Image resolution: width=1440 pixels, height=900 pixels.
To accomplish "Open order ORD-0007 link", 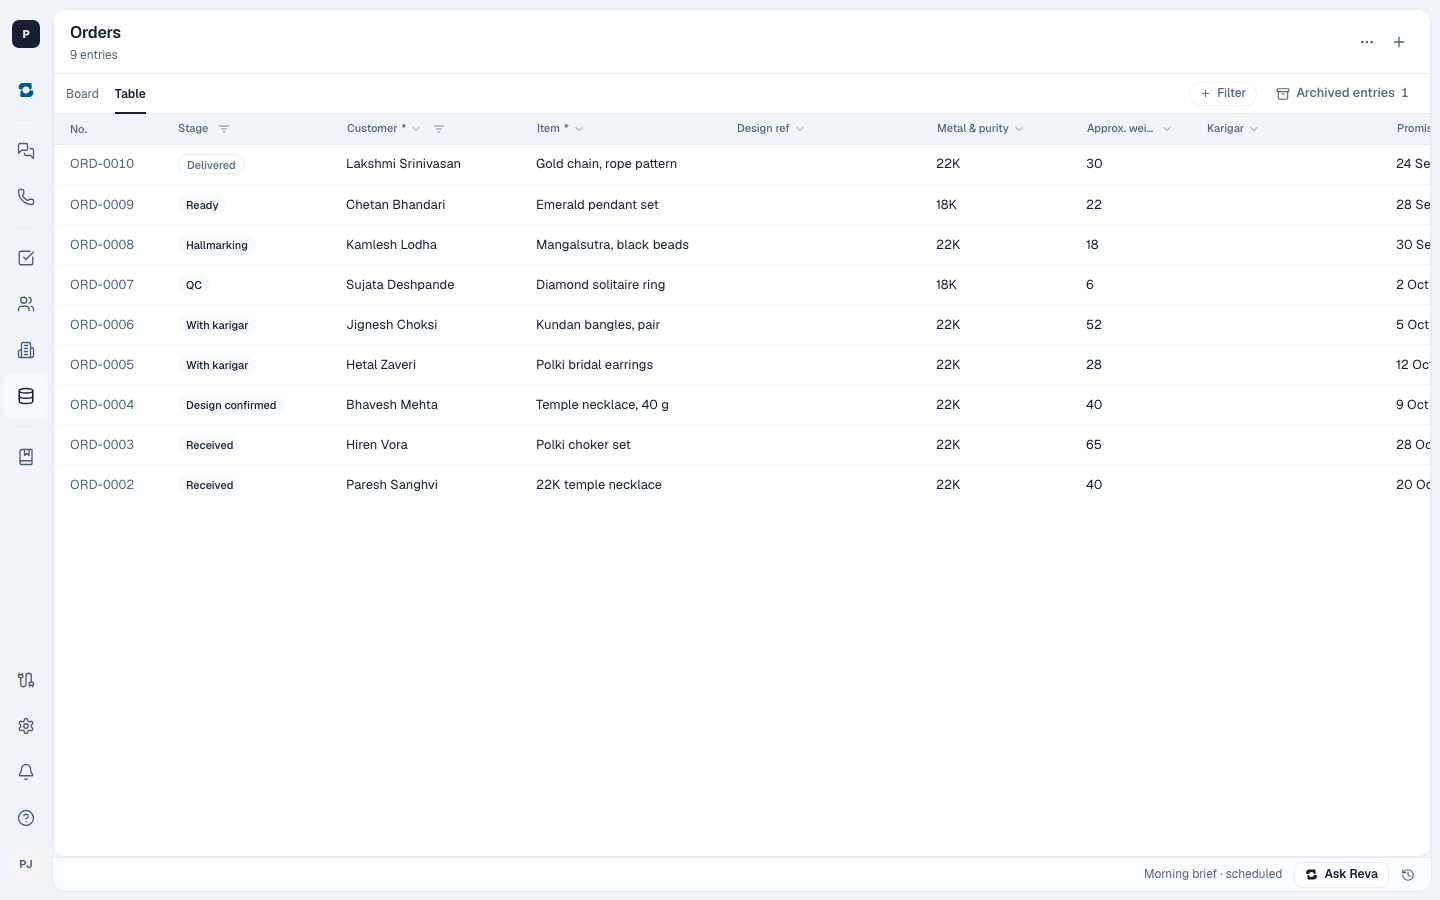I will pos(102,285).
